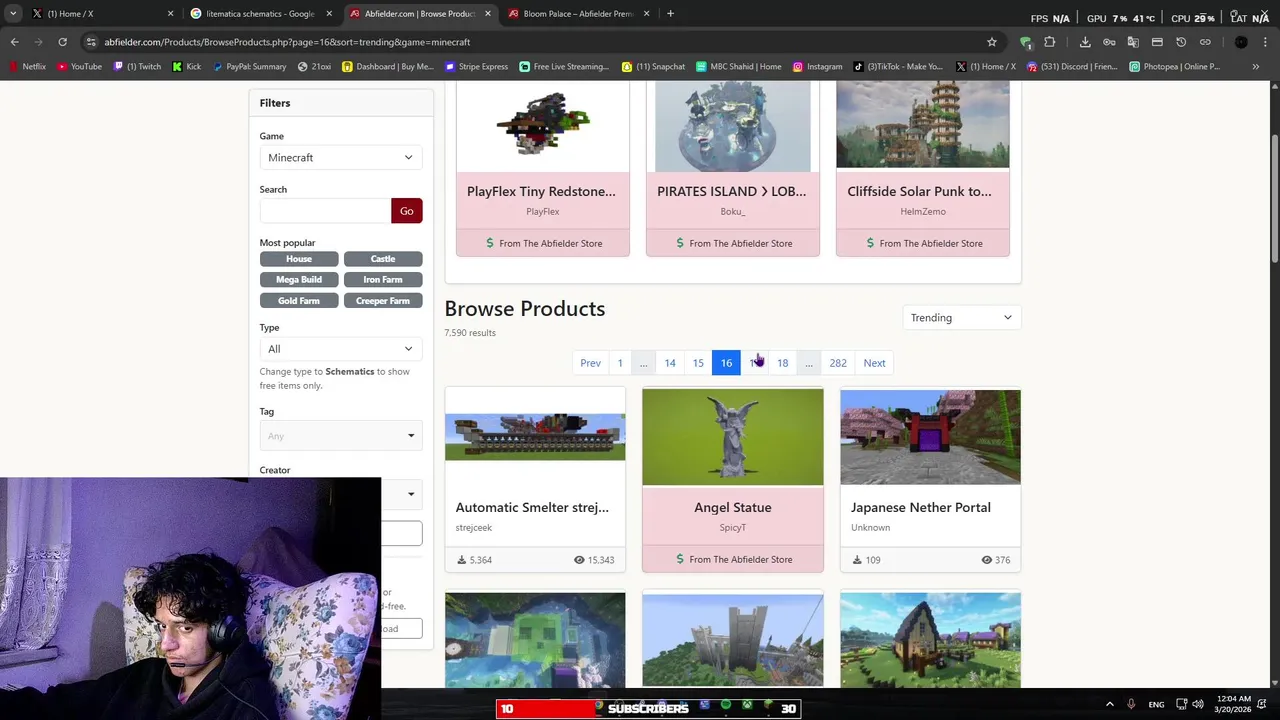Select the House popular tag
This screenshot has height=720, width=1280.
coord(298,258)
